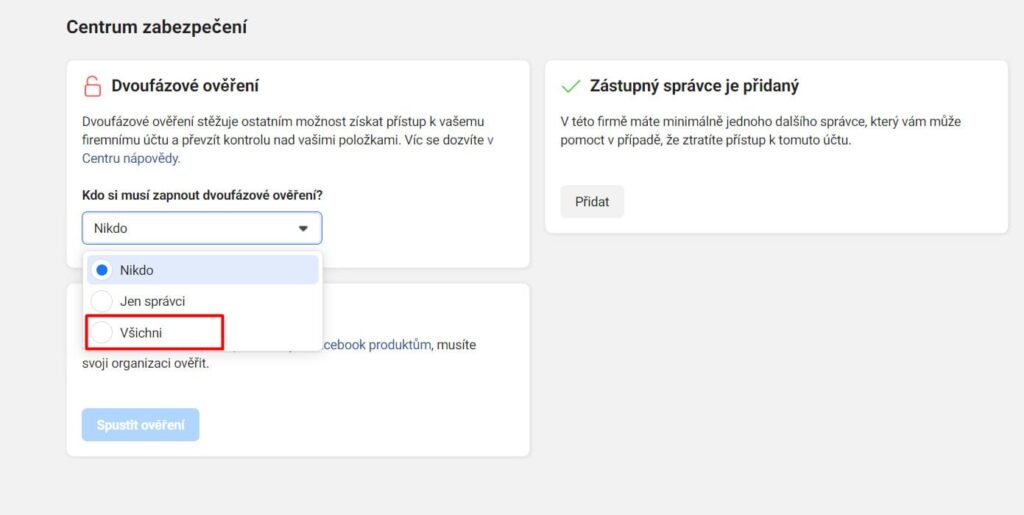Screen dimensions: 1024x515
Task: Select the Nikdo radio button
Action: pyautogui.click(x=101, y=270)
